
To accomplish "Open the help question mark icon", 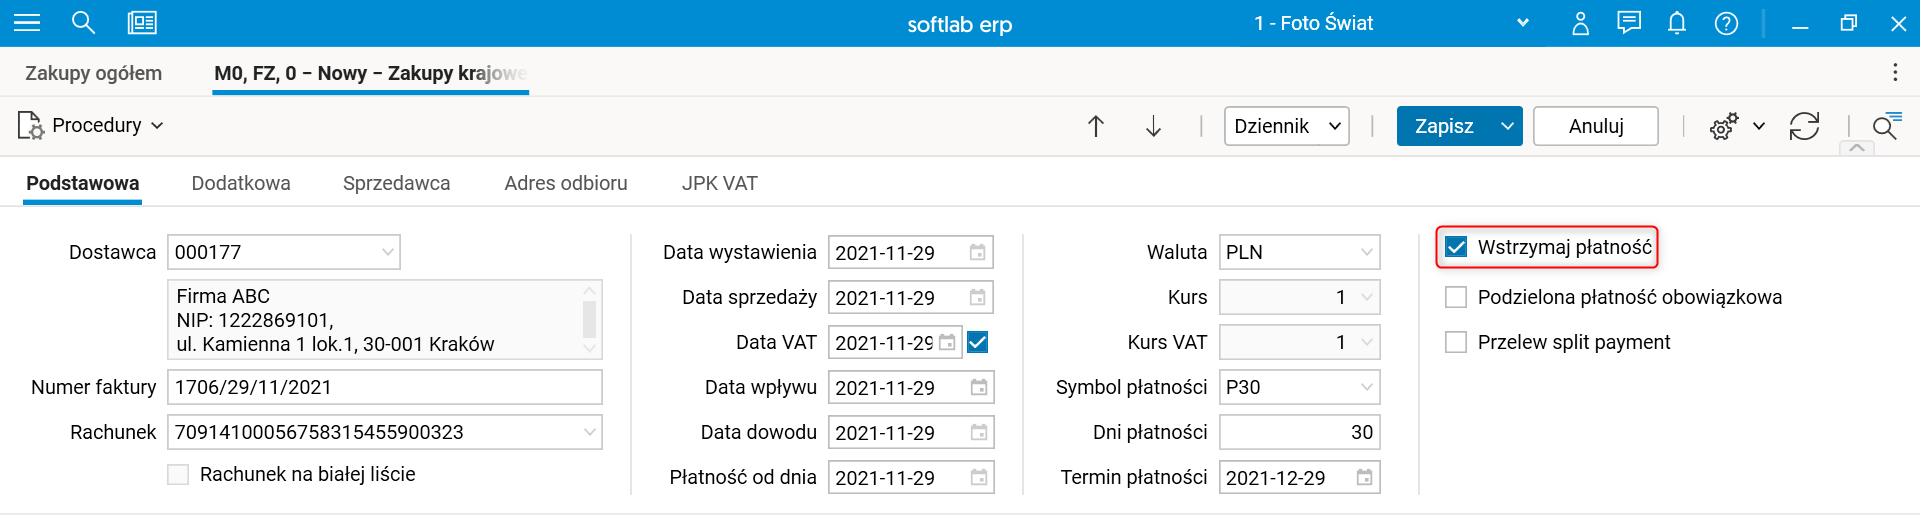I will [1726, 23].
